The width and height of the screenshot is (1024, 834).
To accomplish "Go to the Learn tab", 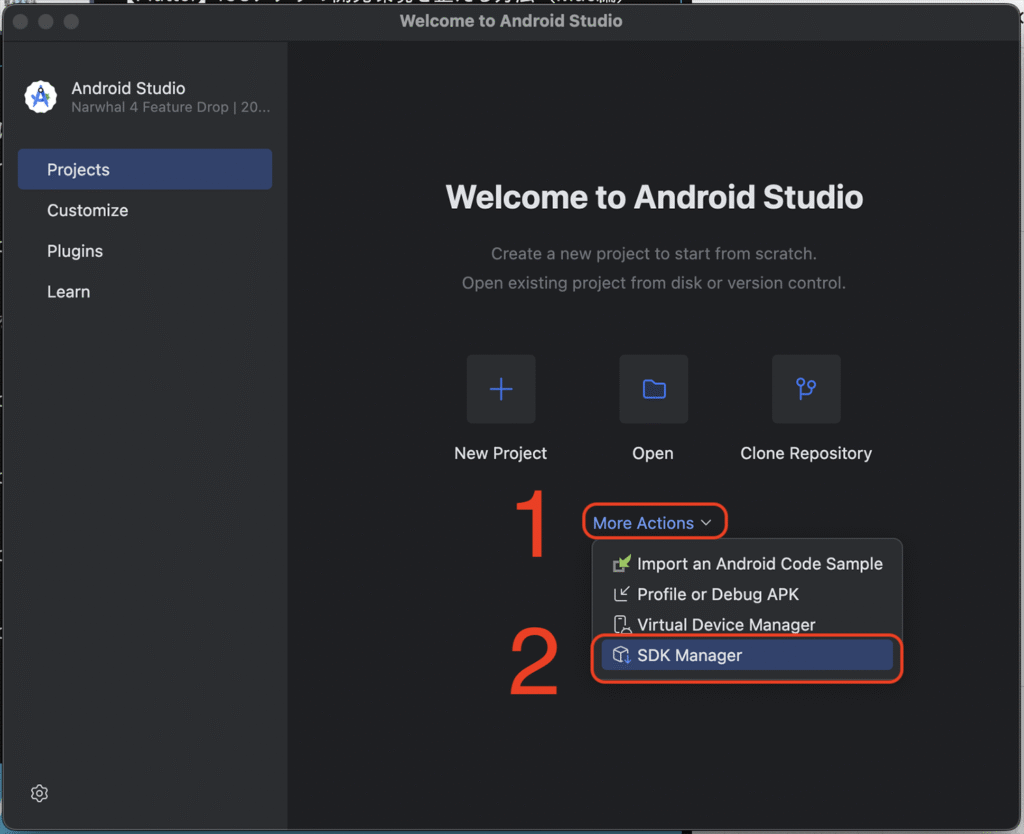I will pos(69,292).
